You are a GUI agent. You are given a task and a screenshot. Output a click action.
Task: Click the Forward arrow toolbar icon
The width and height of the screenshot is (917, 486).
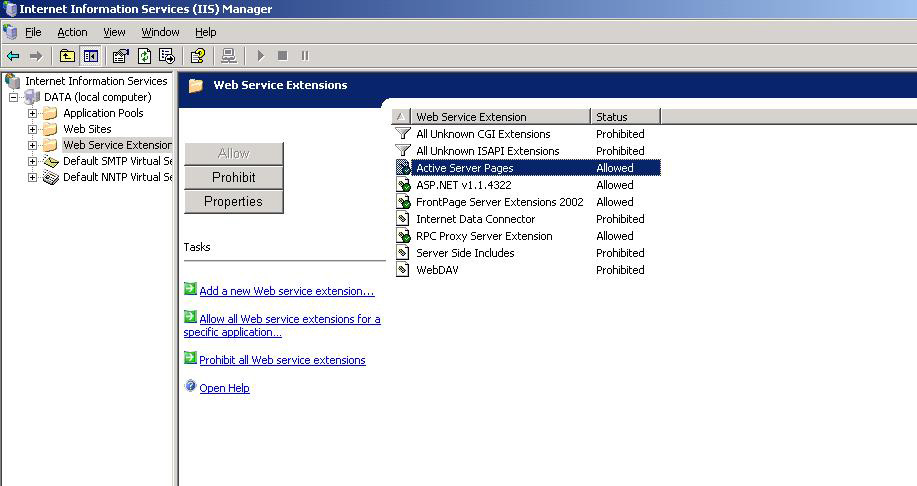(36, 56)
